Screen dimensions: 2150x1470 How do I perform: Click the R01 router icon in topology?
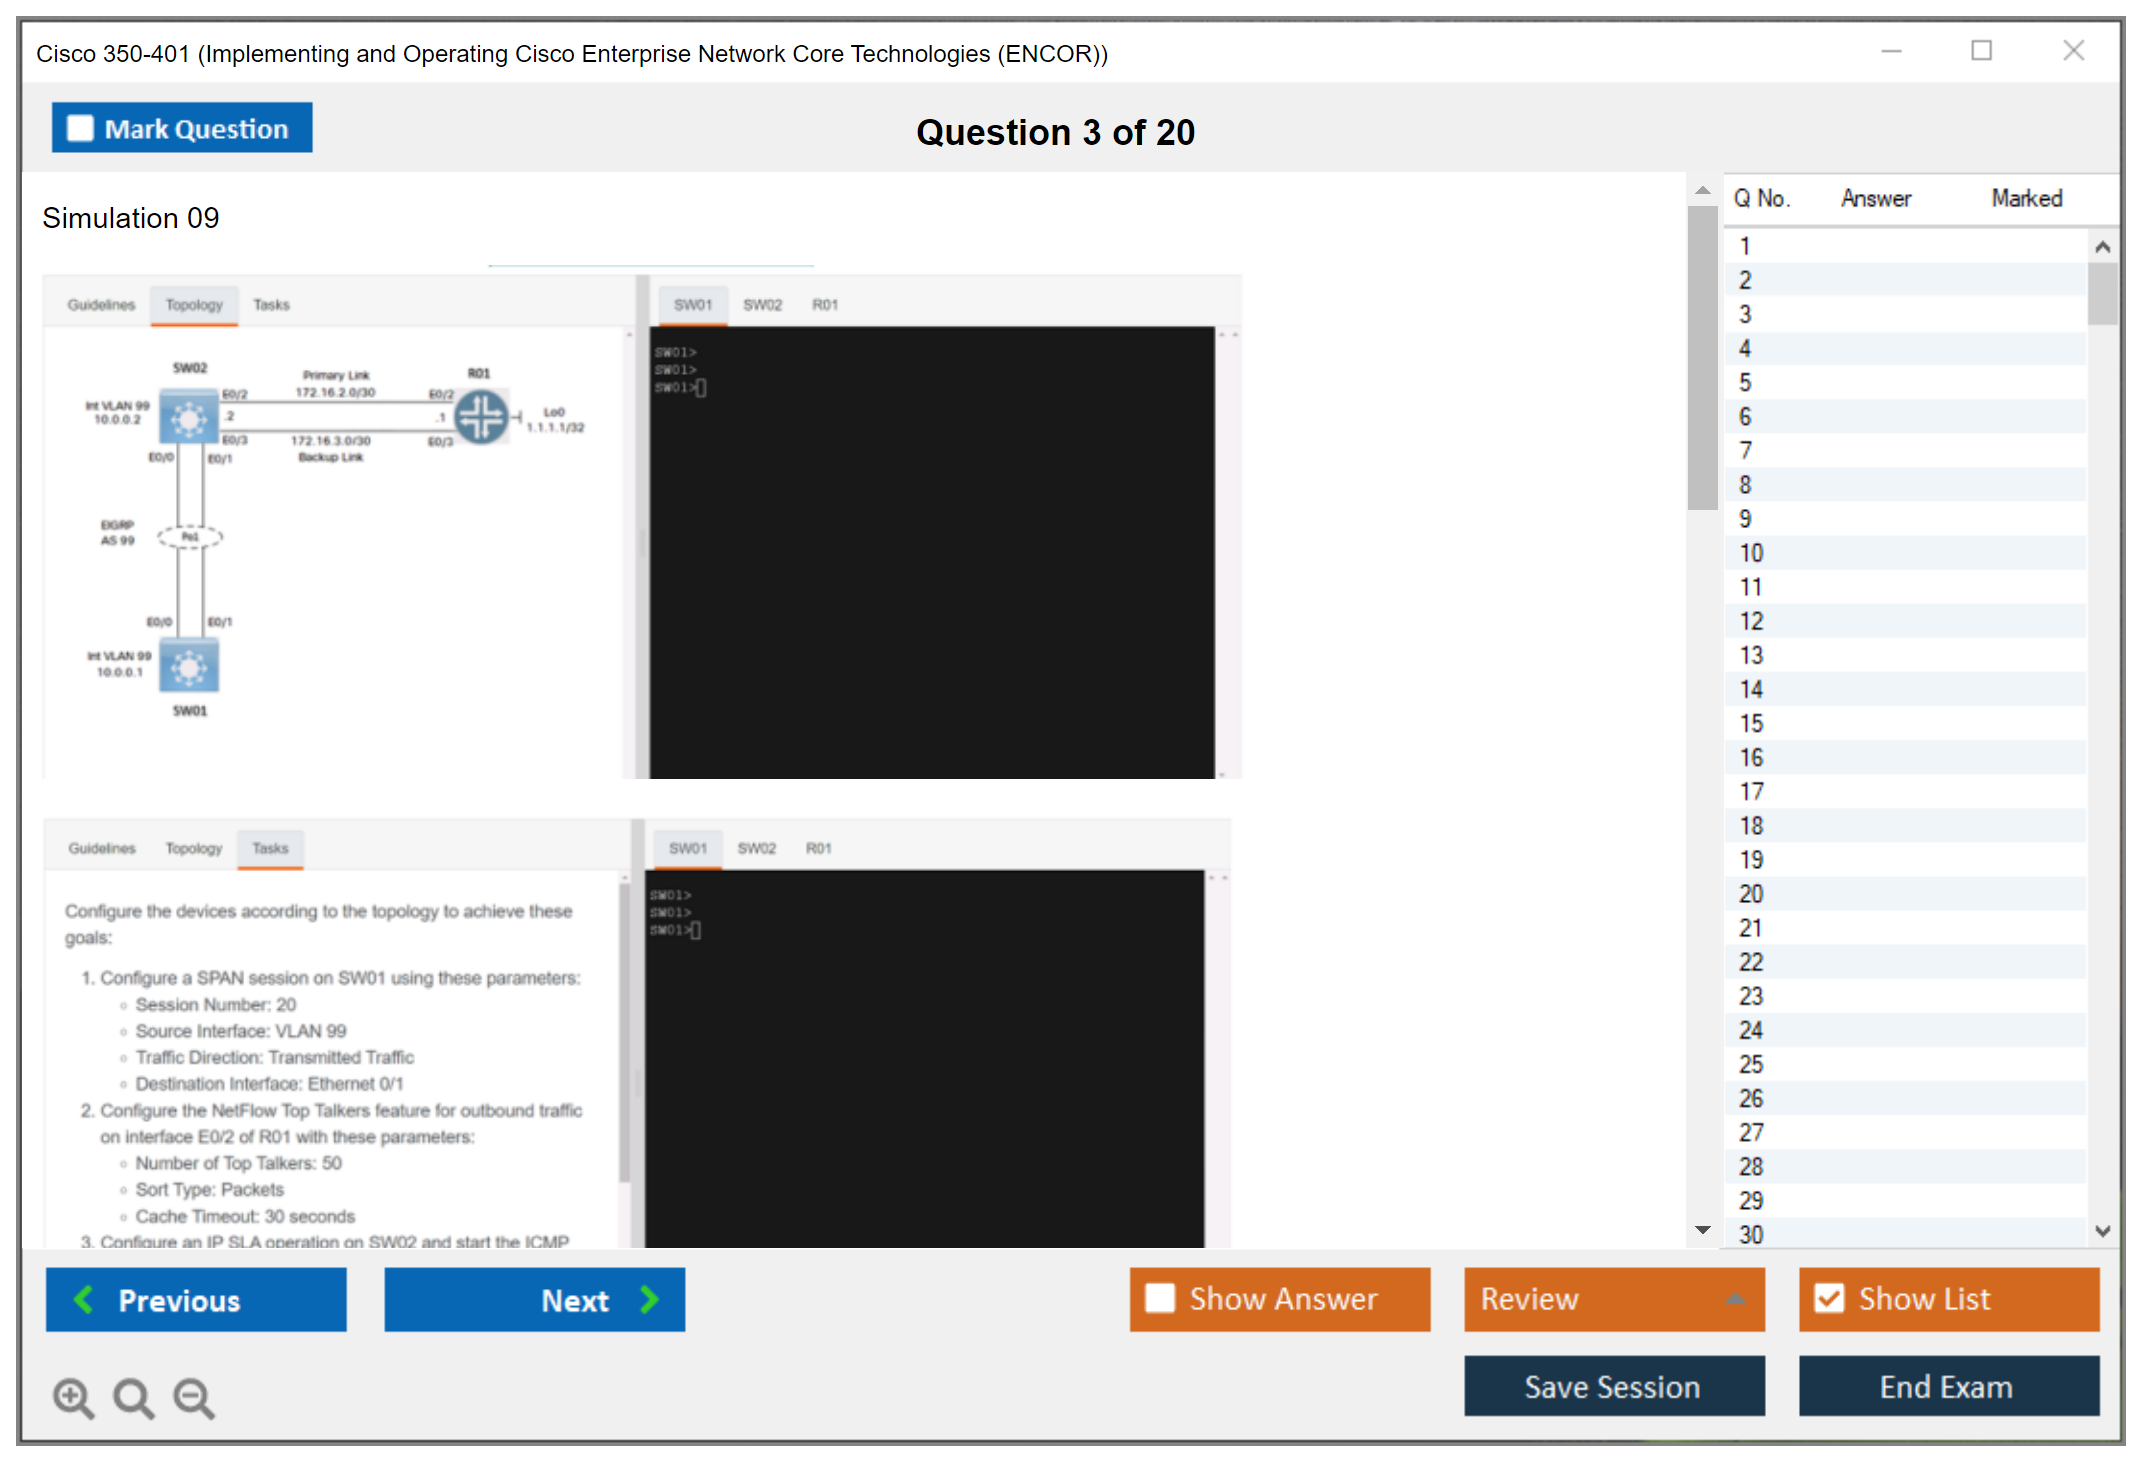(482, 417)
